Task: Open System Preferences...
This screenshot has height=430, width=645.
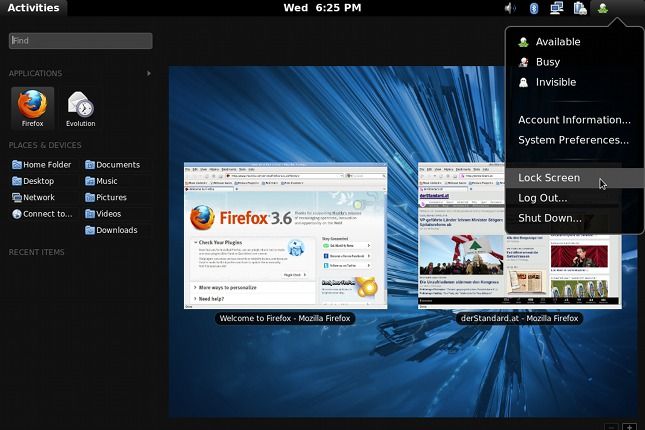Action: [575, 140]
